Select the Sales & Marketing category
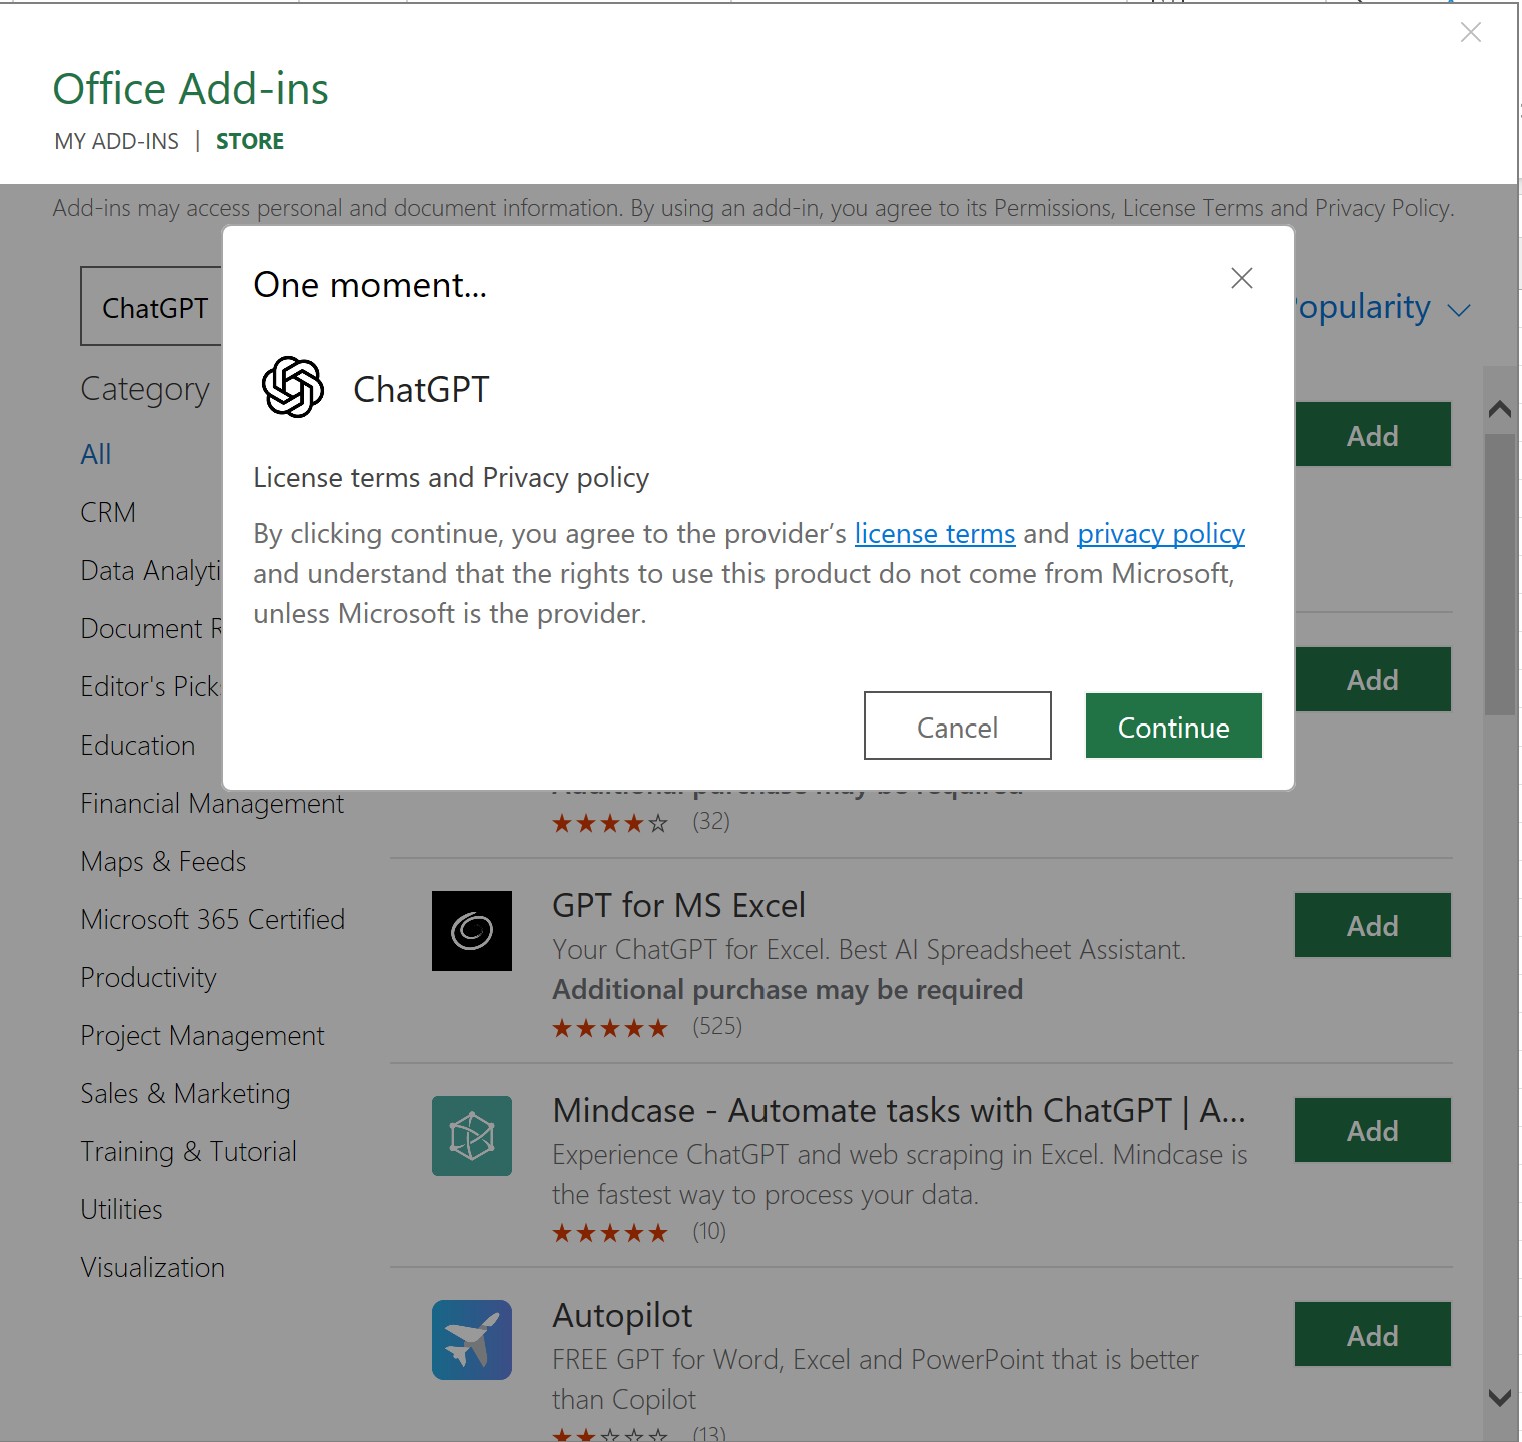Viewport: 1522px width, 1442px height. click(185, 1093)
